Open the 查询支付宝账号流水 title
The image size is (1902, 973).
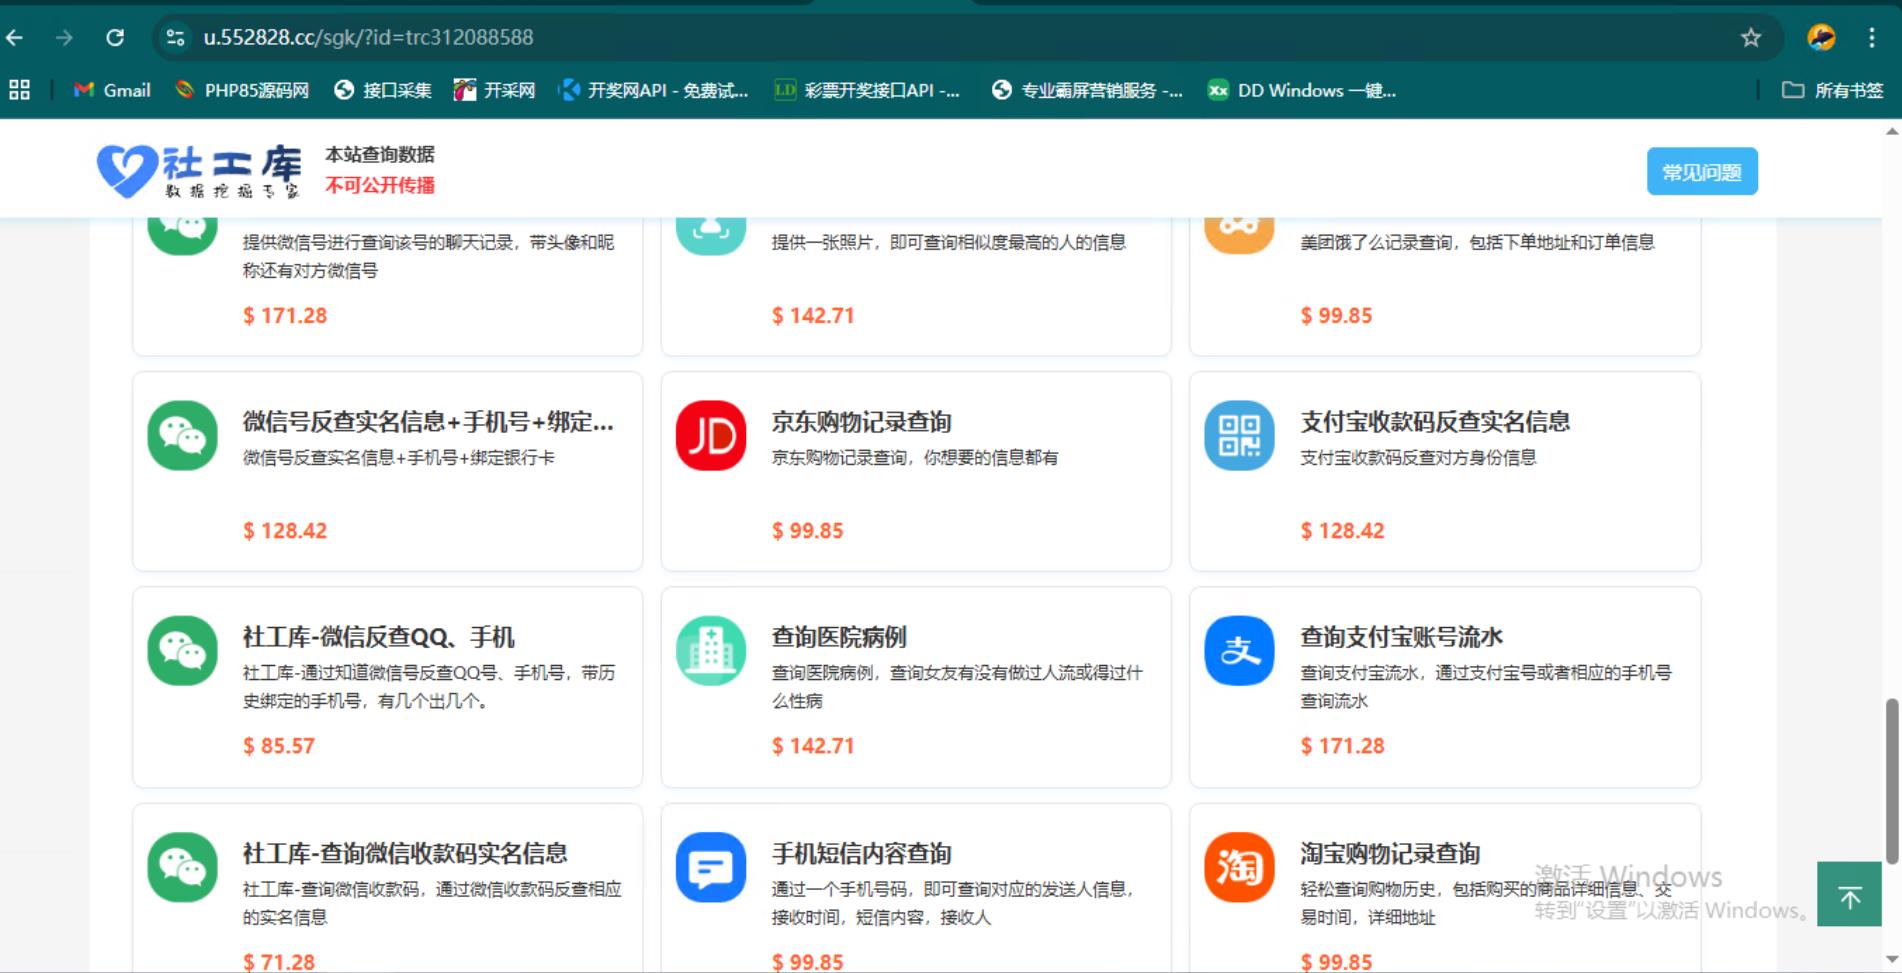tap(1401, 637)
